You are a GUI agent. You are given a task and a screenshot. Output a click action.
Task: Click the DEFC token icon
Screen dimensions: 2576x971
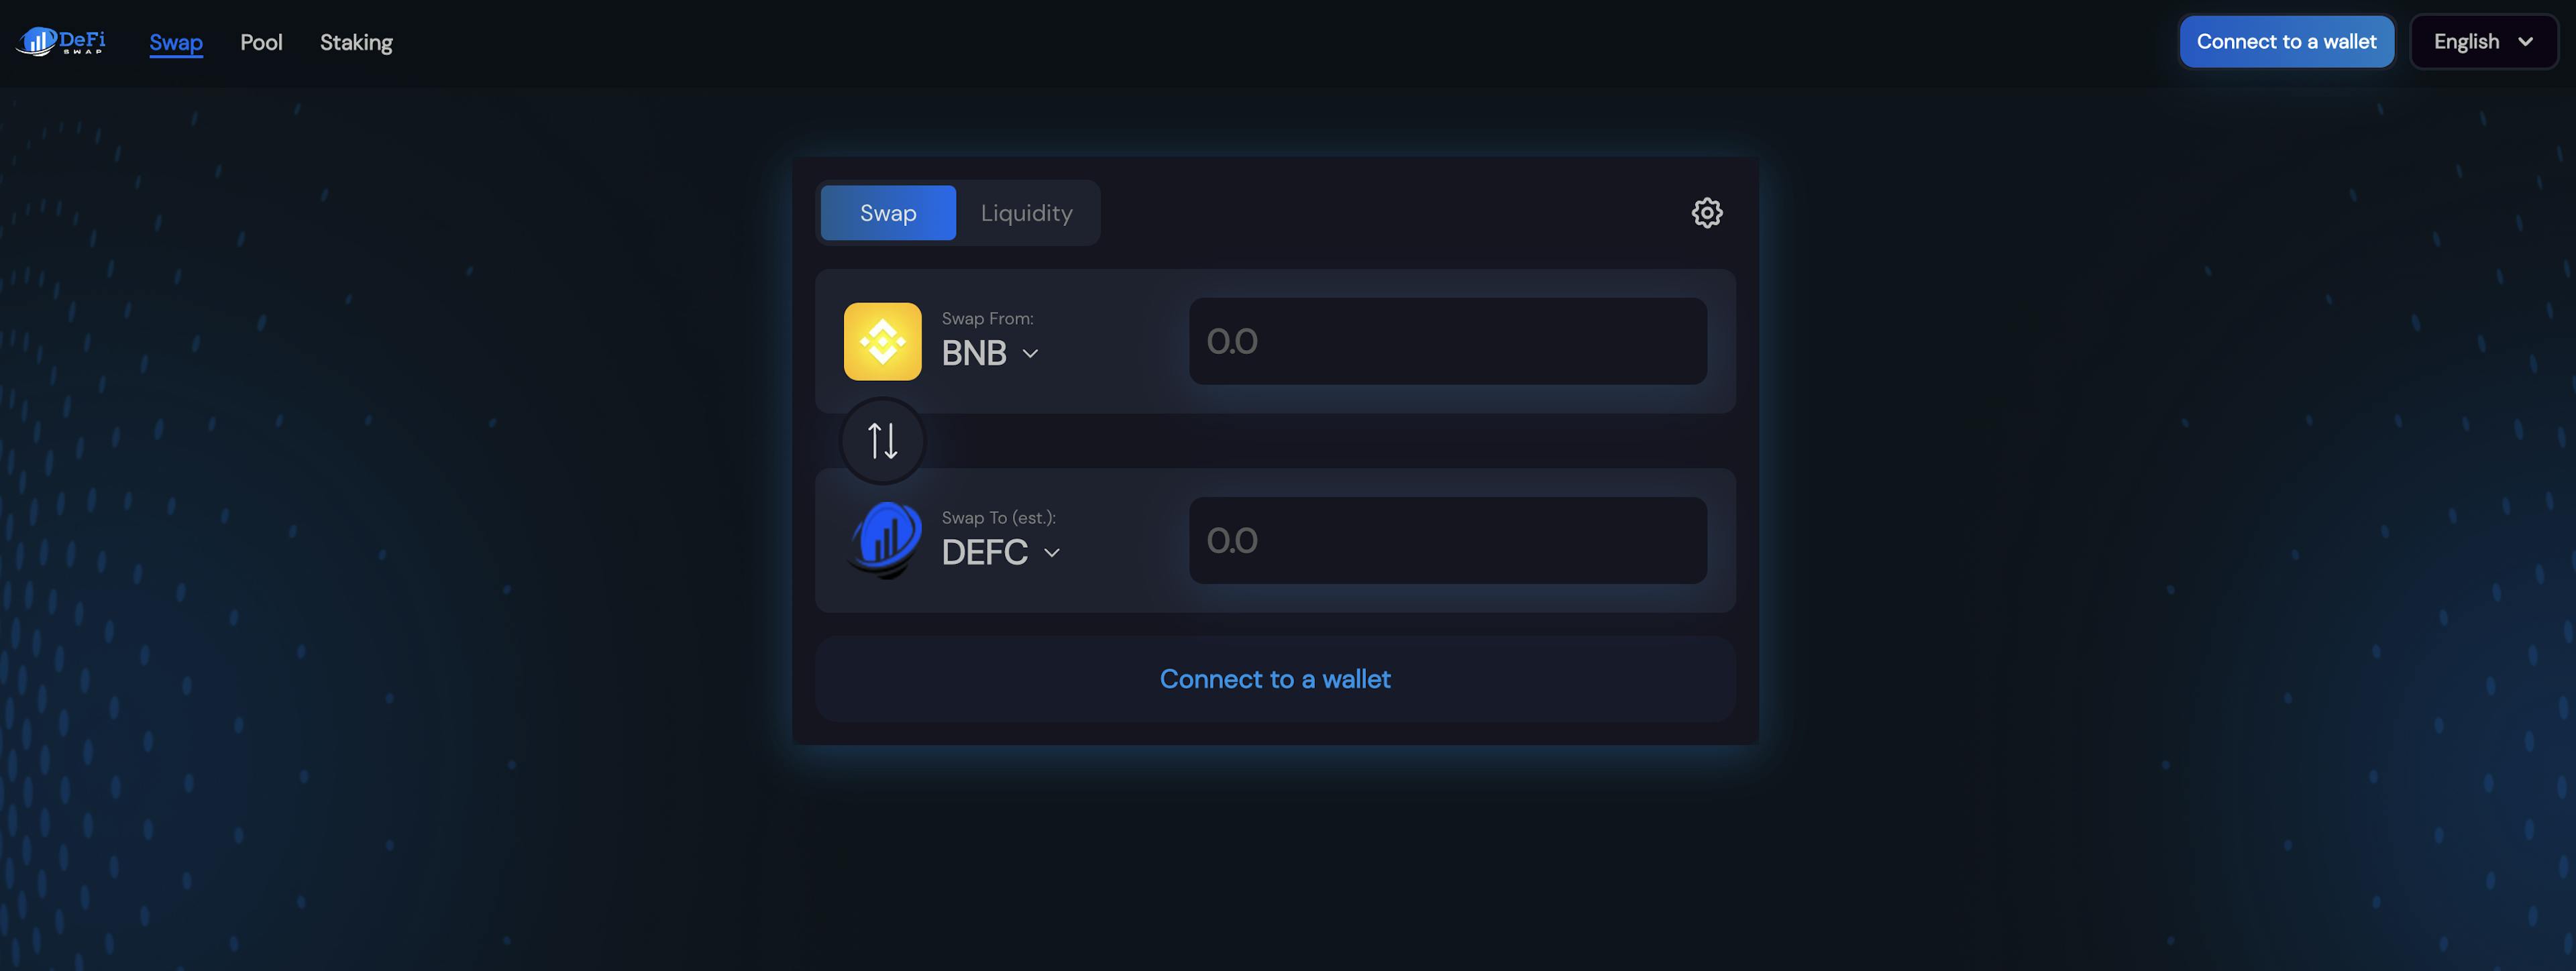882,539
